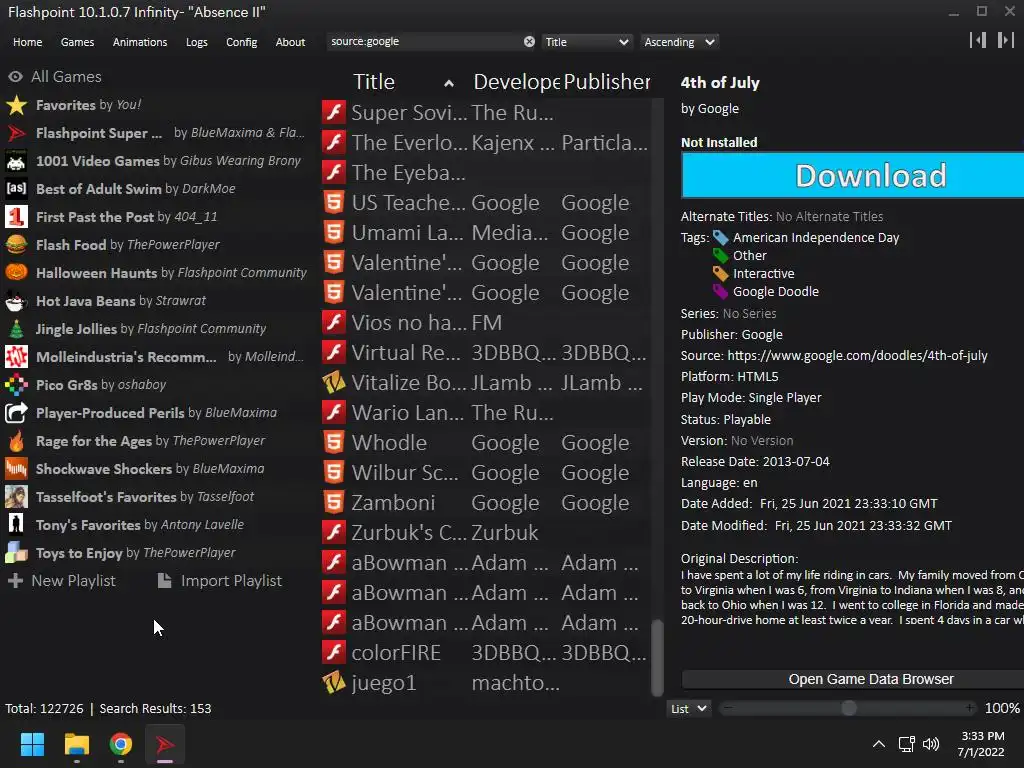Switch to the Animations tab
Image resolution: width=1024 pixels, height=768 pixels.
(x=140, y=42)
